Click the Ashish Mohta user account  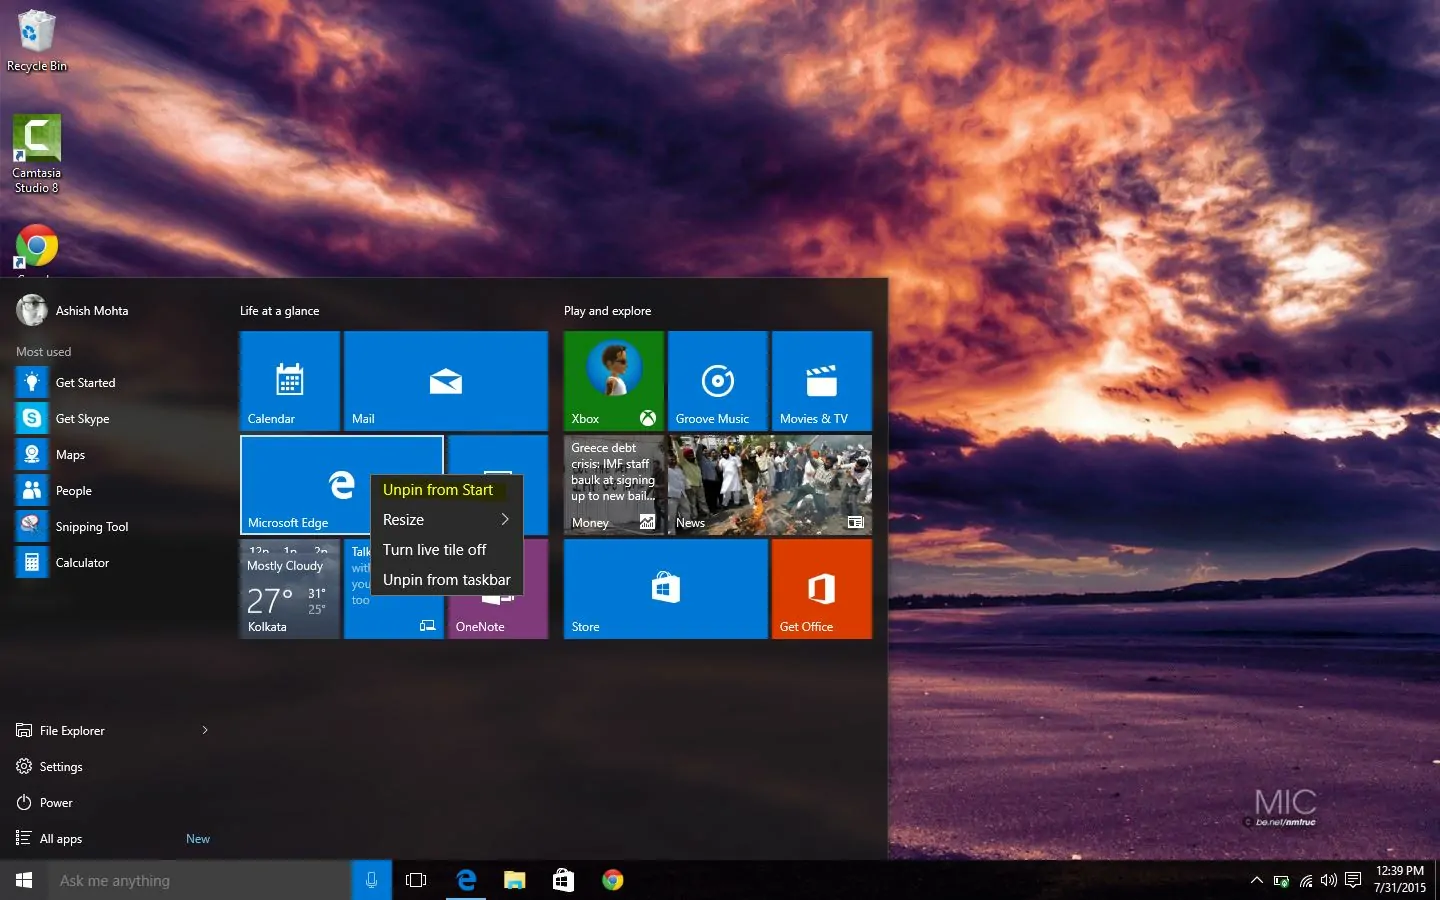coord(73,311)
